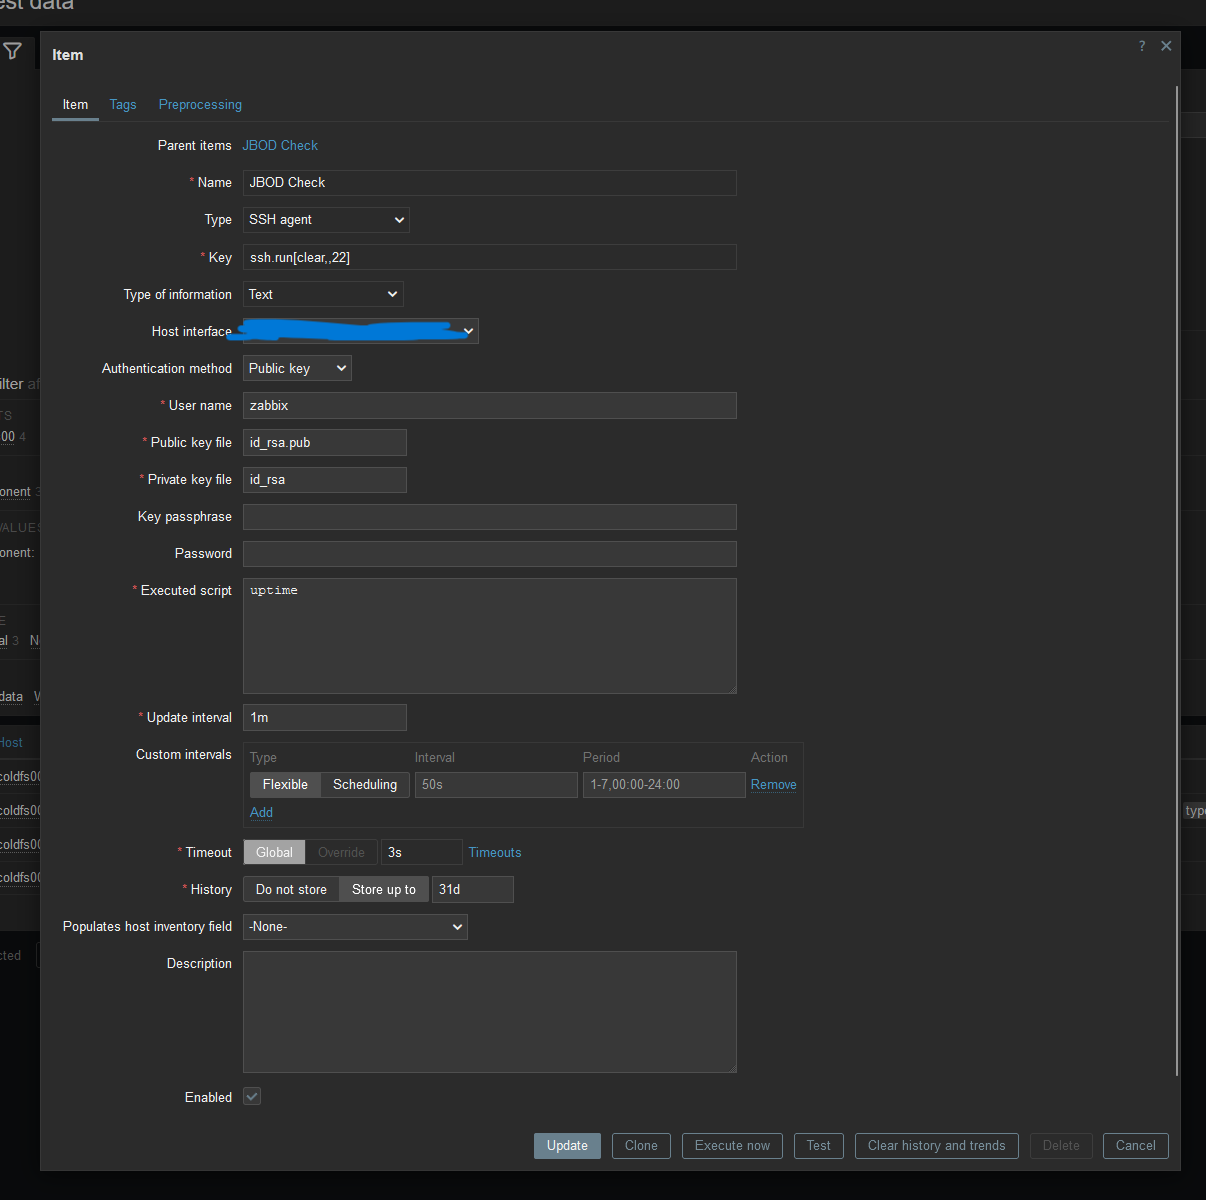1206x1200 pixels.
Task: Click the help question mark icon
Action: [x=1142, y=46]
